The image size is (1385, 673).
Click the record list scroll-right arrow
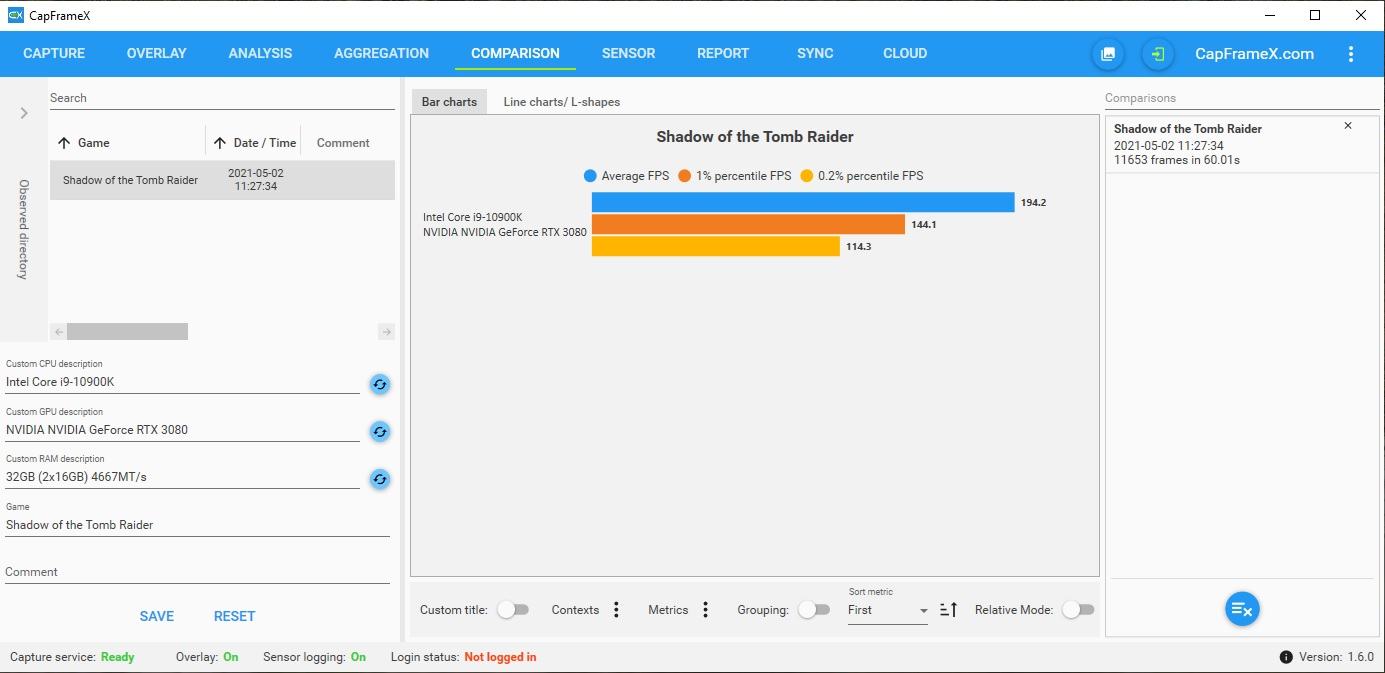pyautogui.click(x=387, y=331)
